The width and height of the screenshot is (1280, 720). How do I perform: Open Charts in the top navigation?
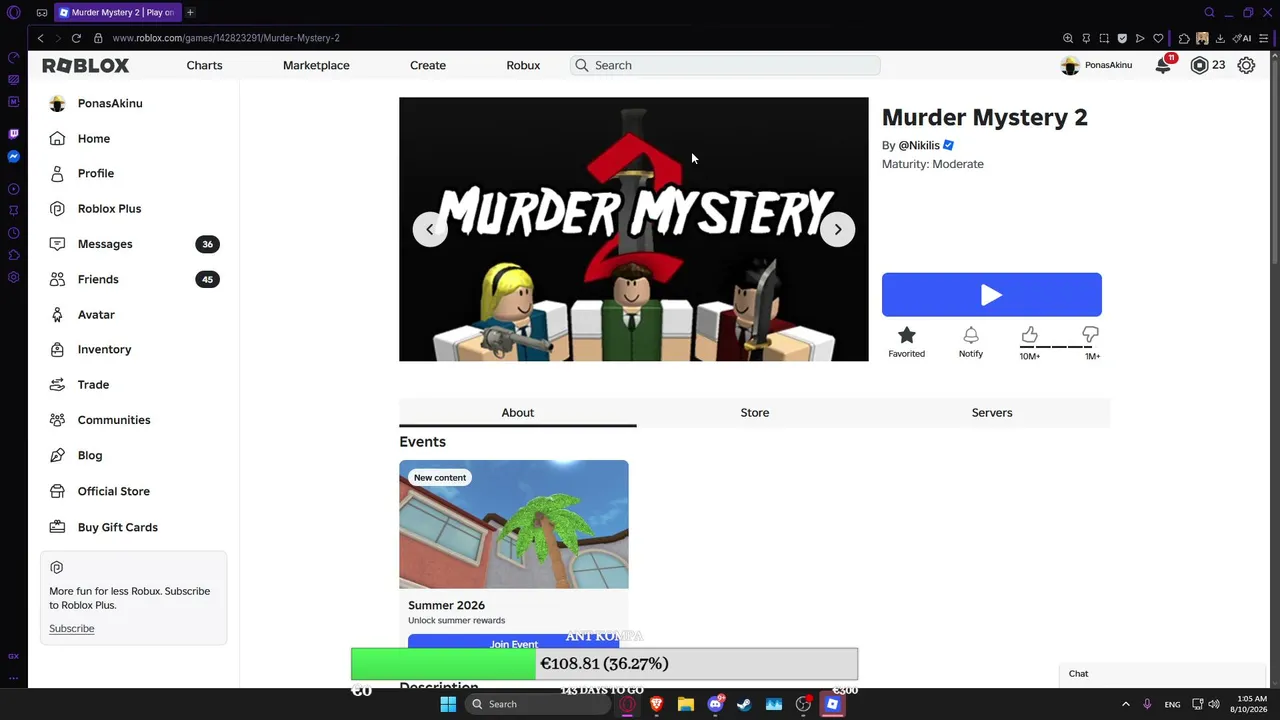click(x=204, y=65)
